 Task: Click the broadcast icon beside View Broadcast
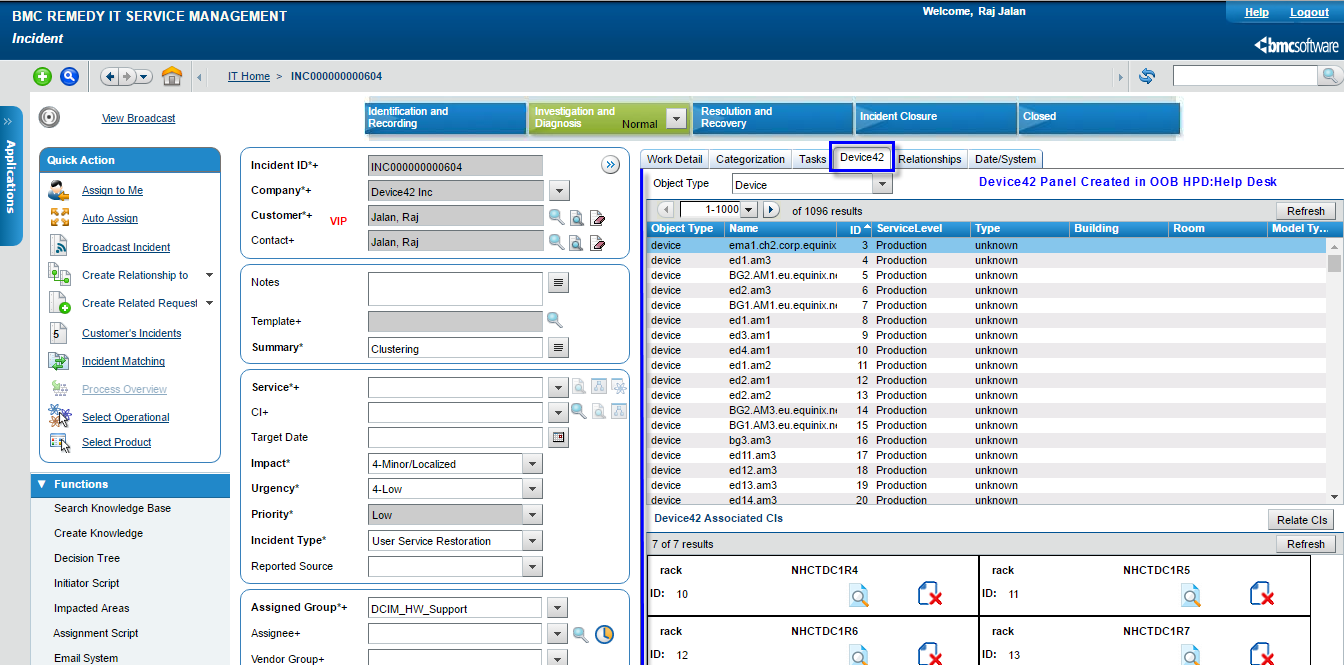[49, 117]
